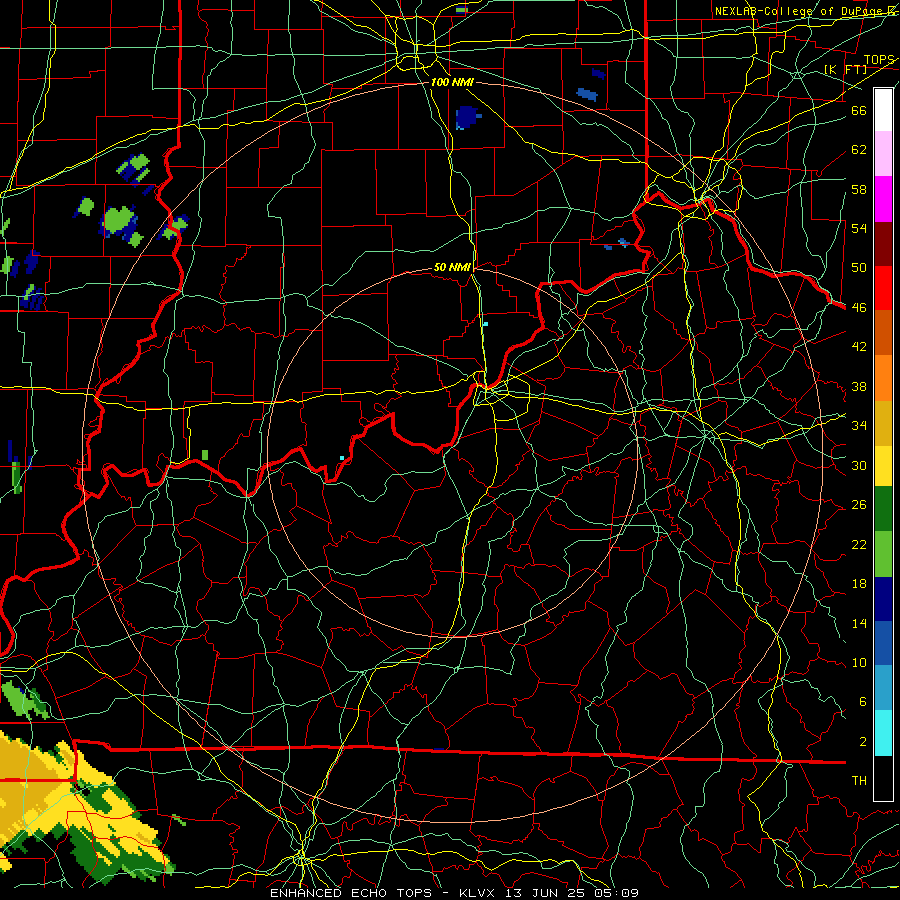Click the '30' legend value label
This screenshot has width=900, height=900.
[859, 465]
